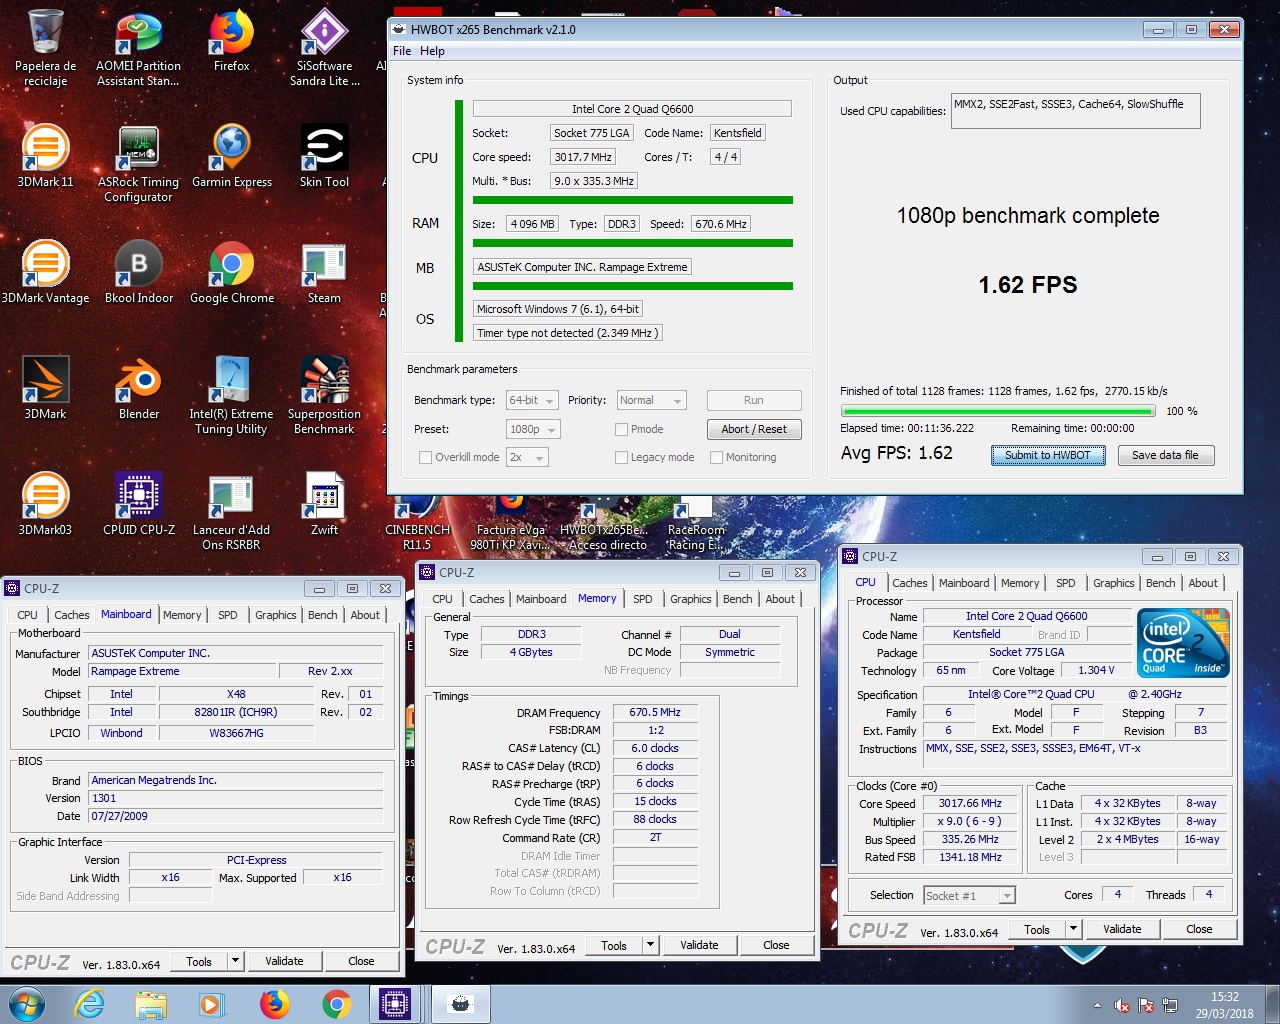Select Caches tab in right CPU-Z window

(910, 583)
